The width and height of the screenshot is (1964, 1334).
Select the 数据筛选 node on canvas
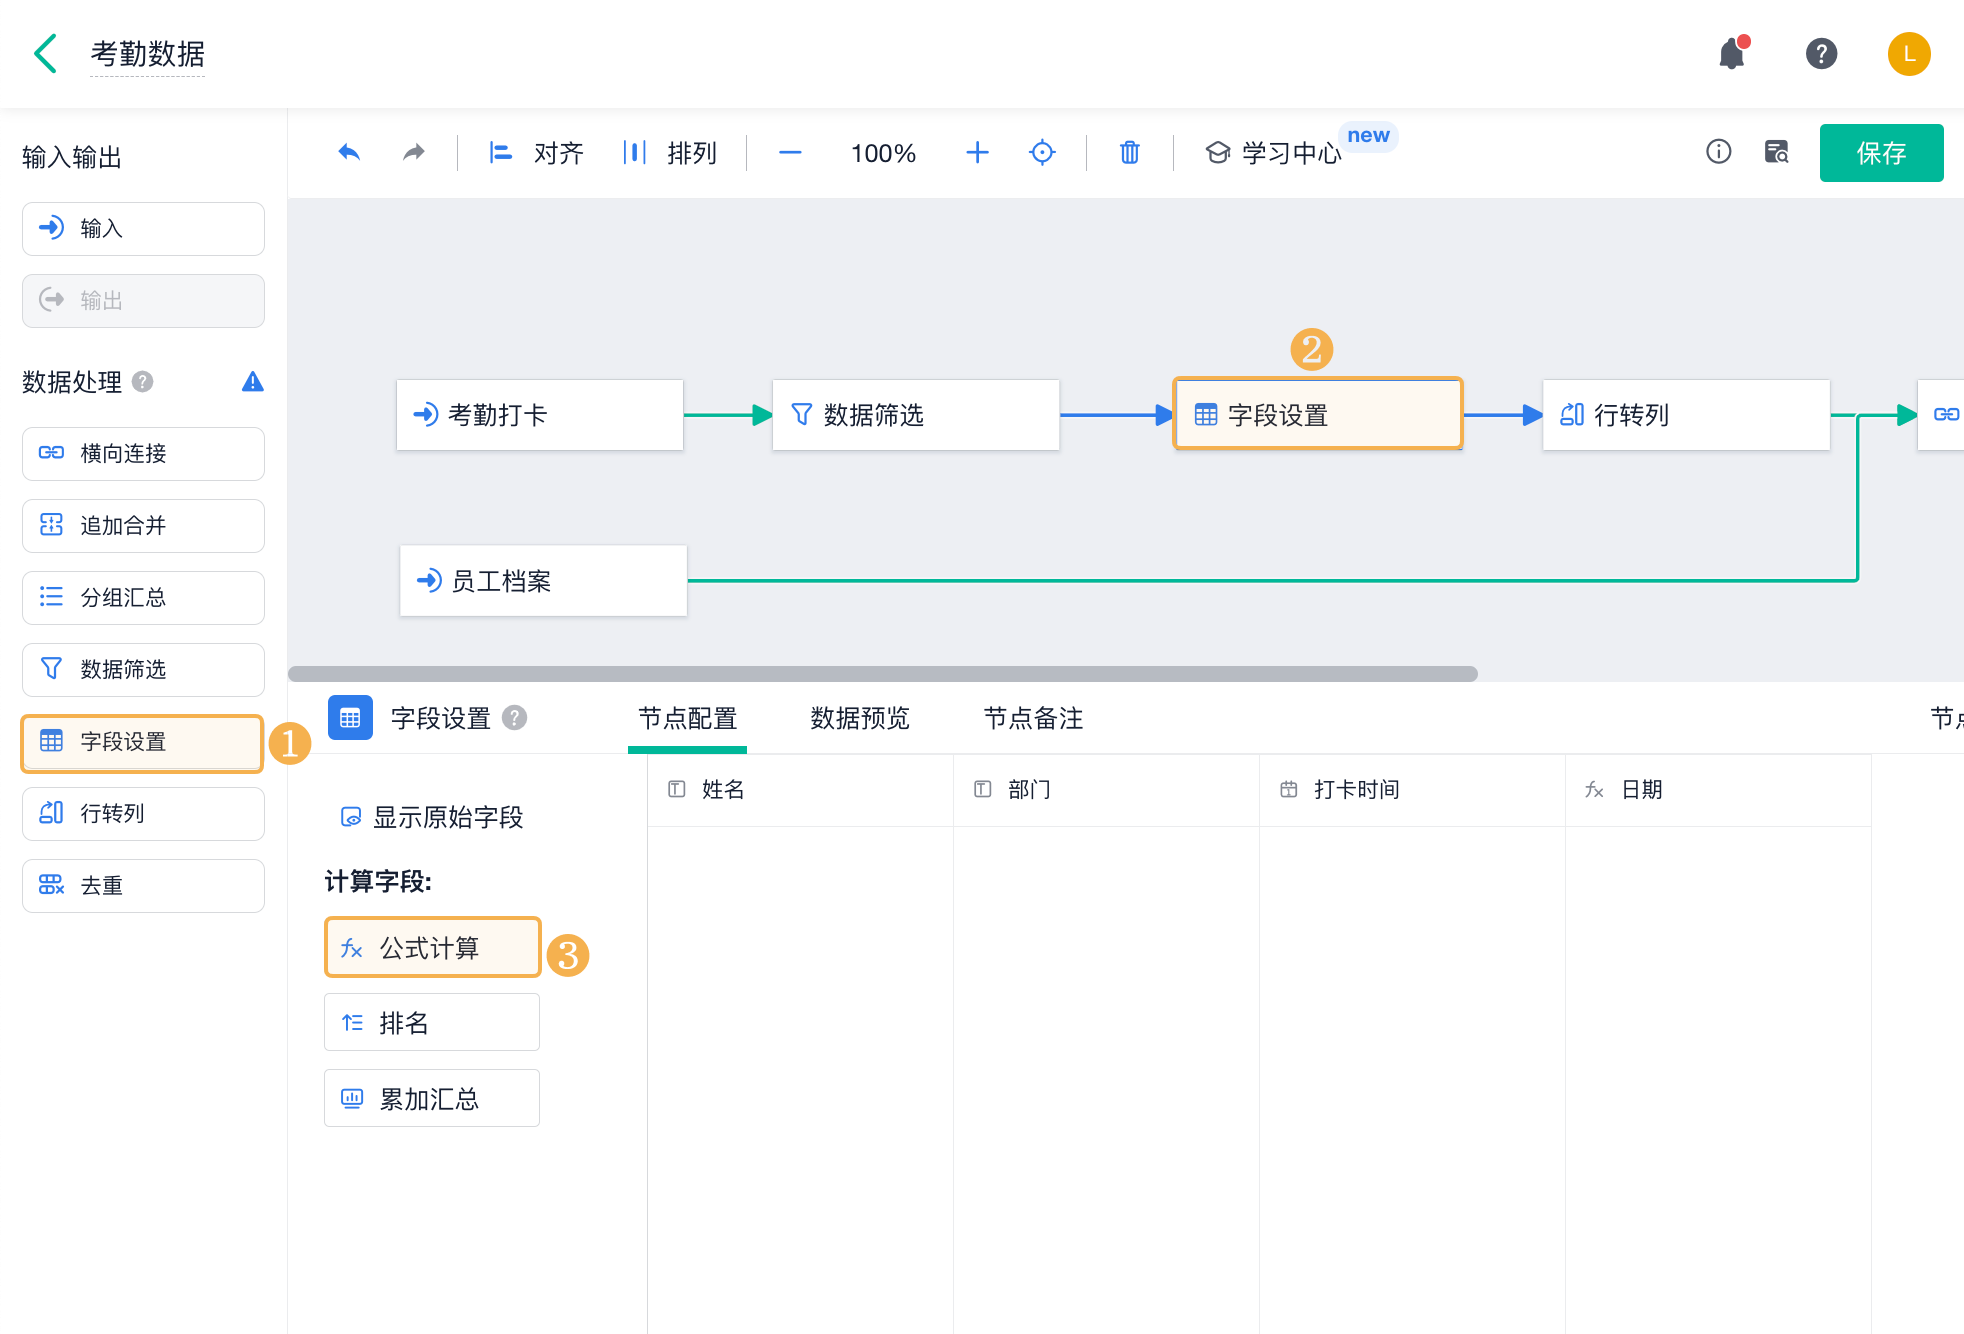(916, 415)
